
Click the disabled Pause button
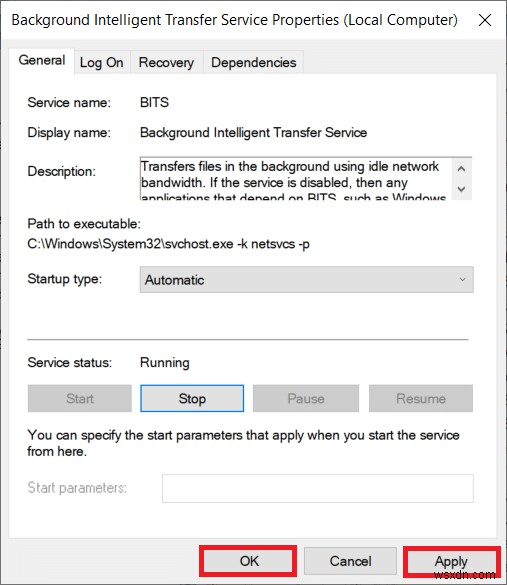(x=306, y=398)
